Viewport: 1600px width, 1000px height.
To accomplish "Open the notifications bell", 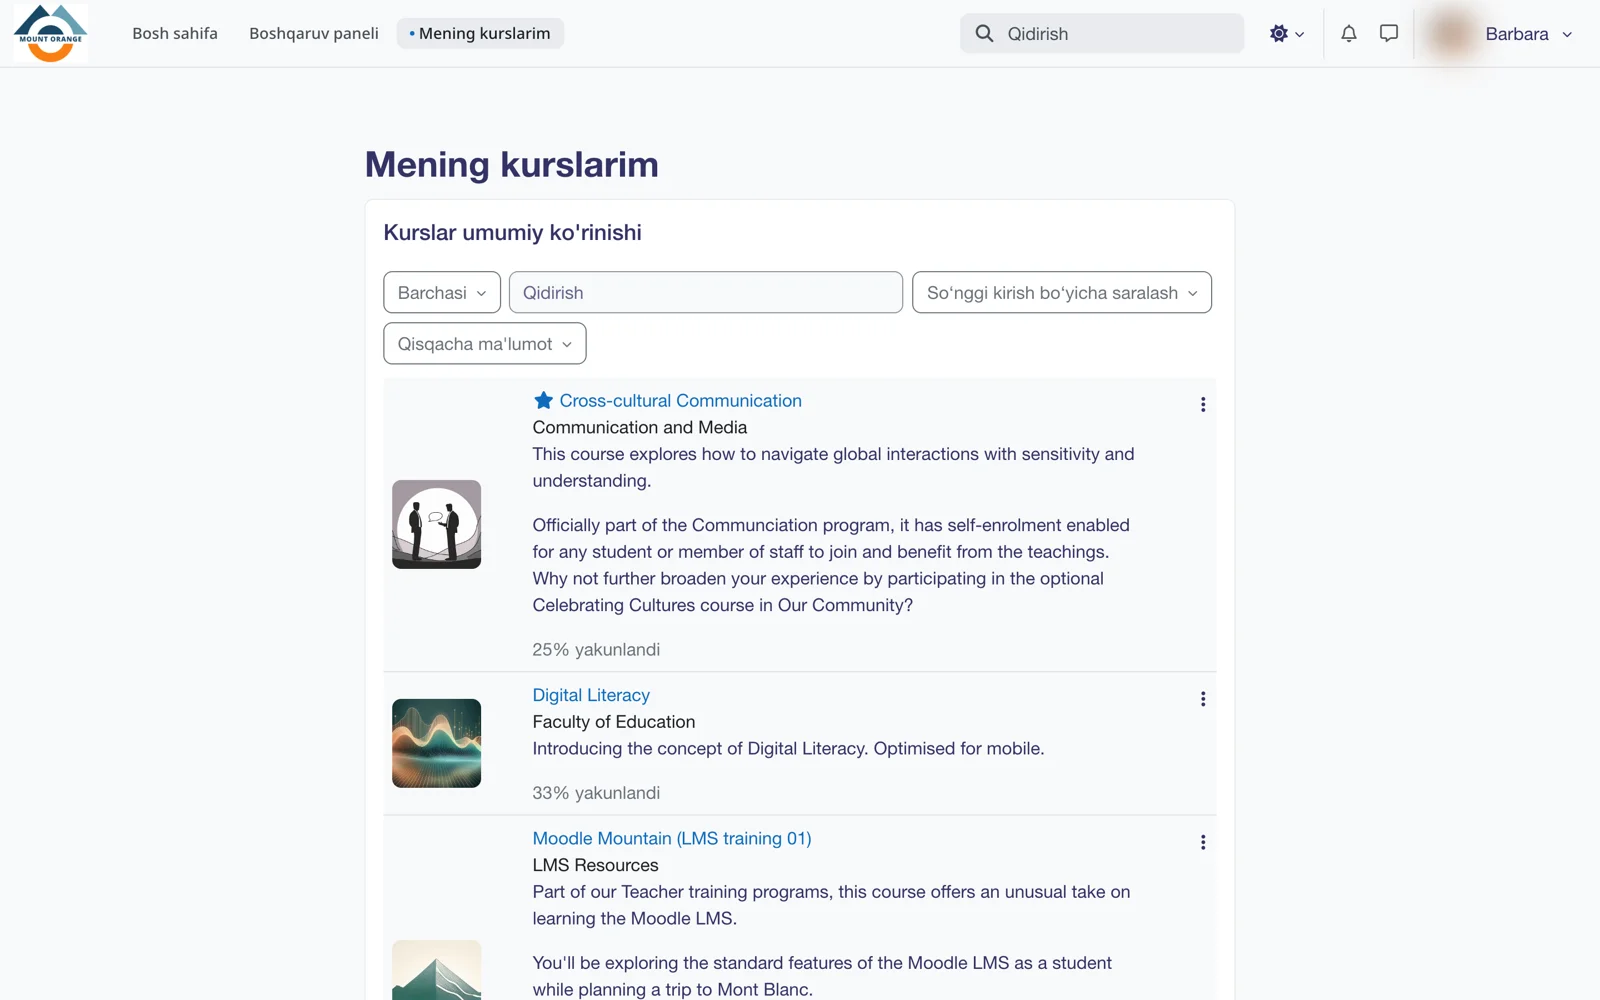I will coord(1348,33).
